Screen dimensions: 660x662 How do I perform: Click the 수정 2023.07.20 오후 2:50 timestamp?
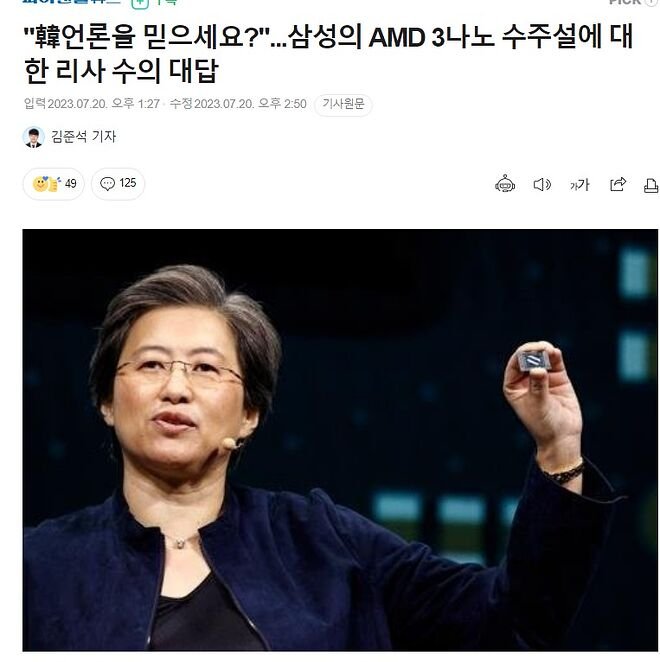pos(238,103)
